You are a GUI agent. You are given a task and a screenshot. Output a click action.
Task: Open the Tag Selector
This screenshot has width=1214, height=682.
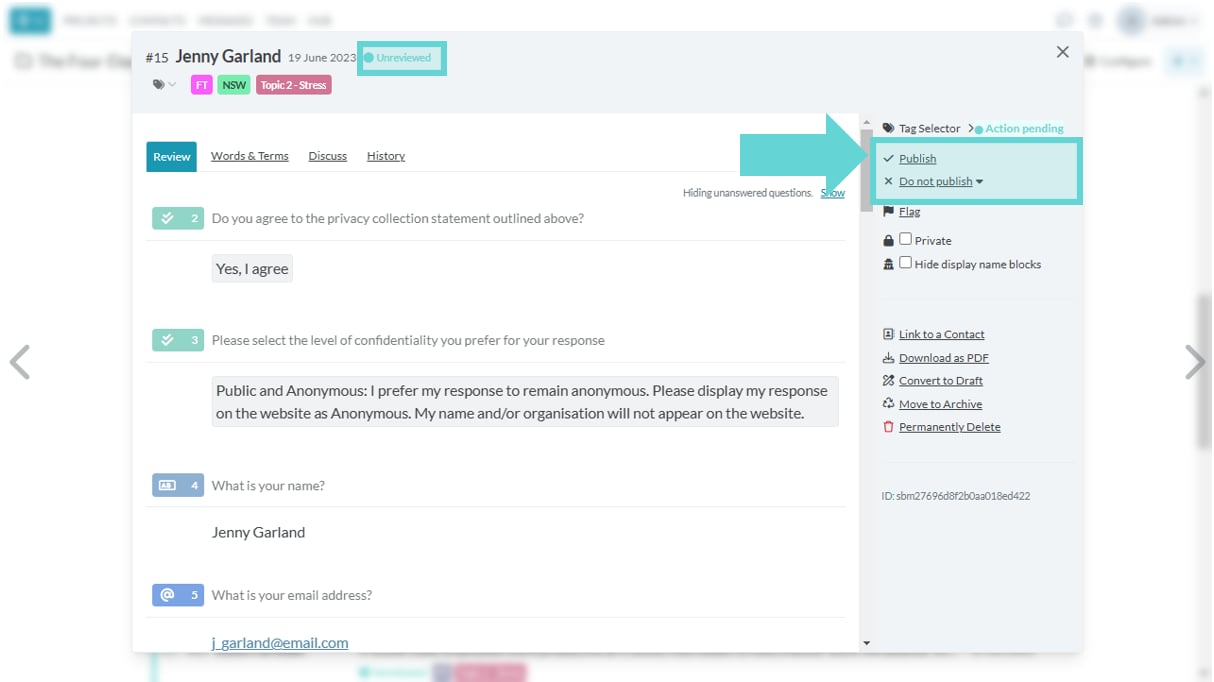[x=929, y=129]
